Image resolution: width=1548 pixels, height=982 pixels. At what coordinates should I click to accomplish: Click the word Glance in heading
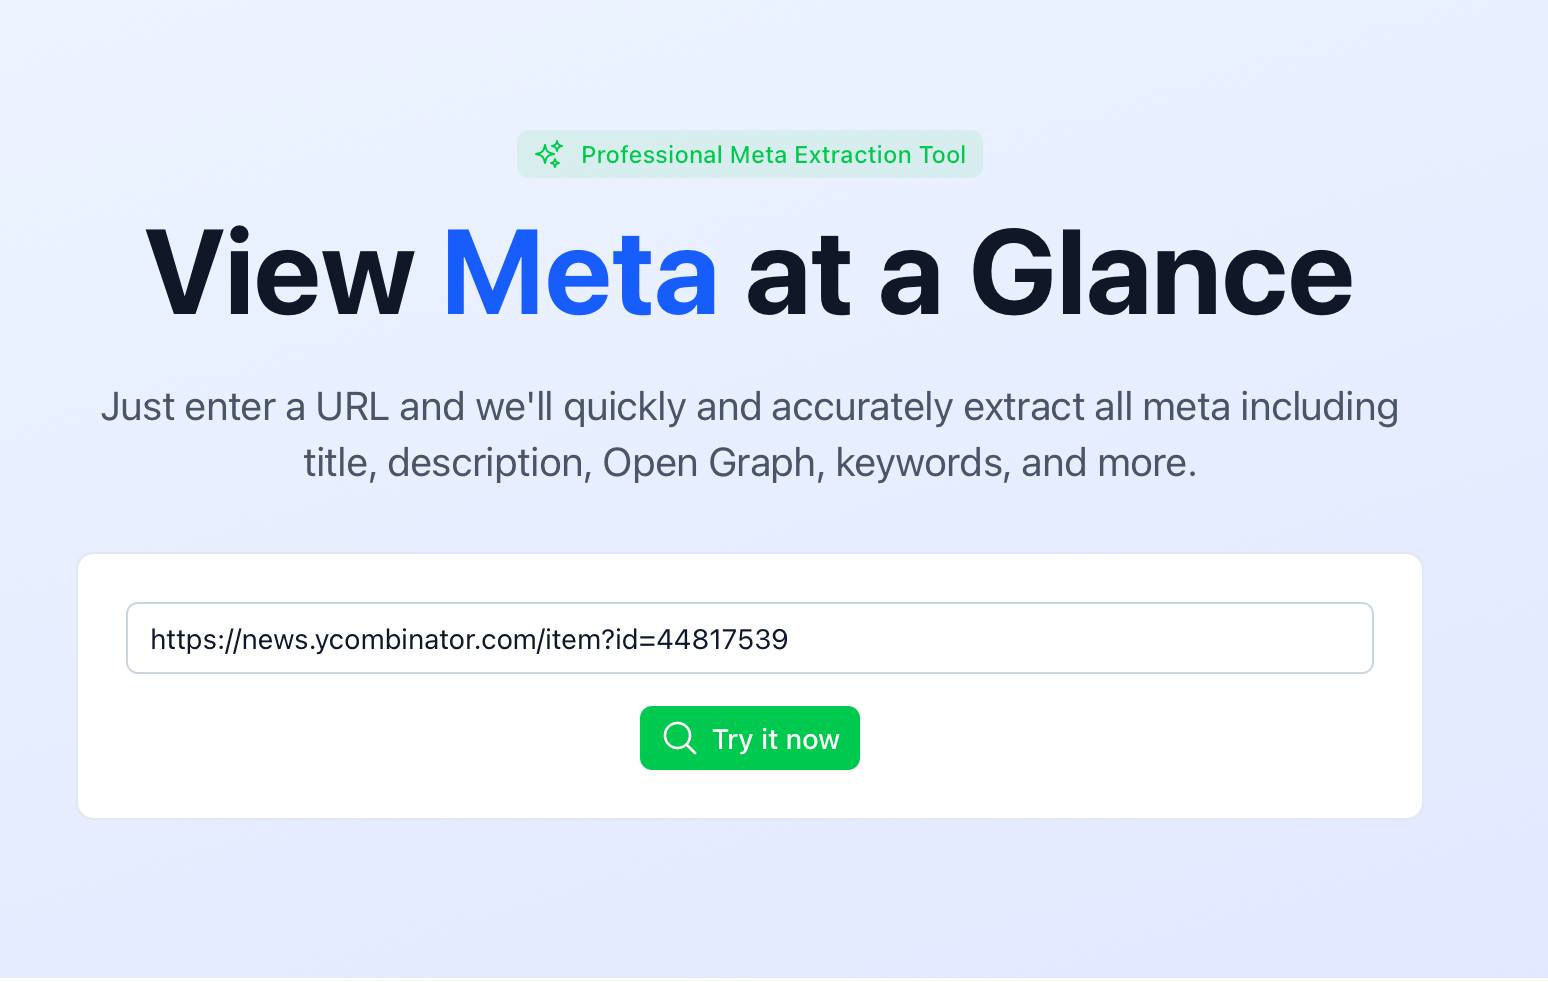click(x=1161, y=275)
